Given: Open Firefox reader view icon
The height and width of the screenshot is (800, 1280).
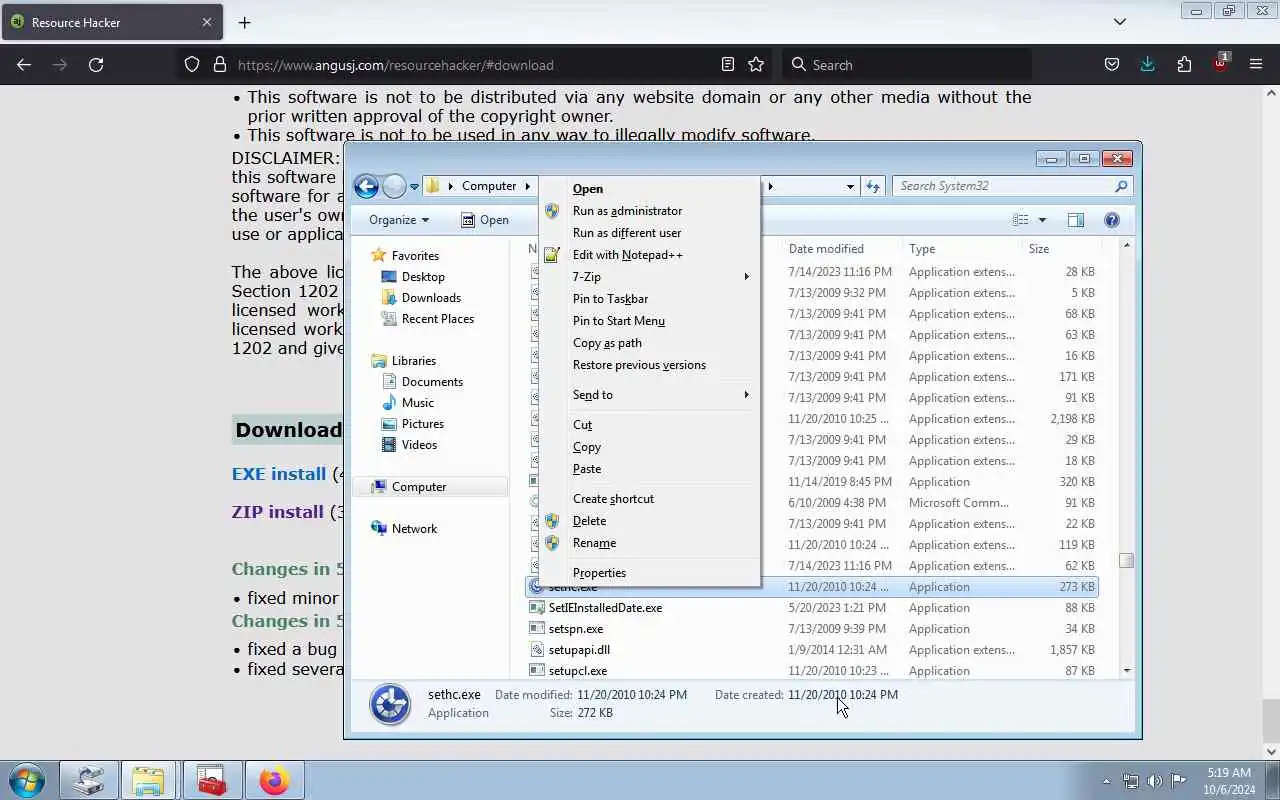Looking at the screenshot, I should pyautogui.click(x=728, y=64).
